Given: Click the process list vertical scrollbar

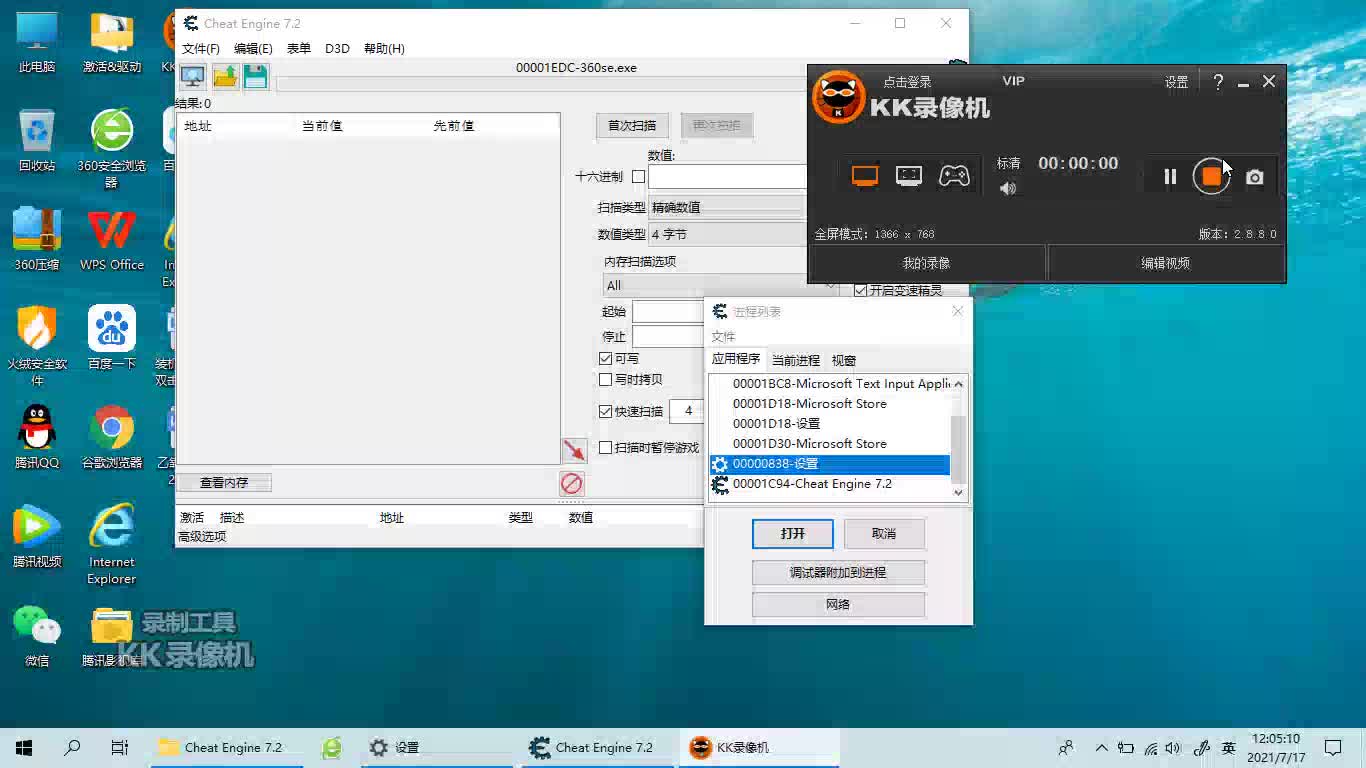Looking at the screenshot, I should pyautogui.click(x=959, y=437).
